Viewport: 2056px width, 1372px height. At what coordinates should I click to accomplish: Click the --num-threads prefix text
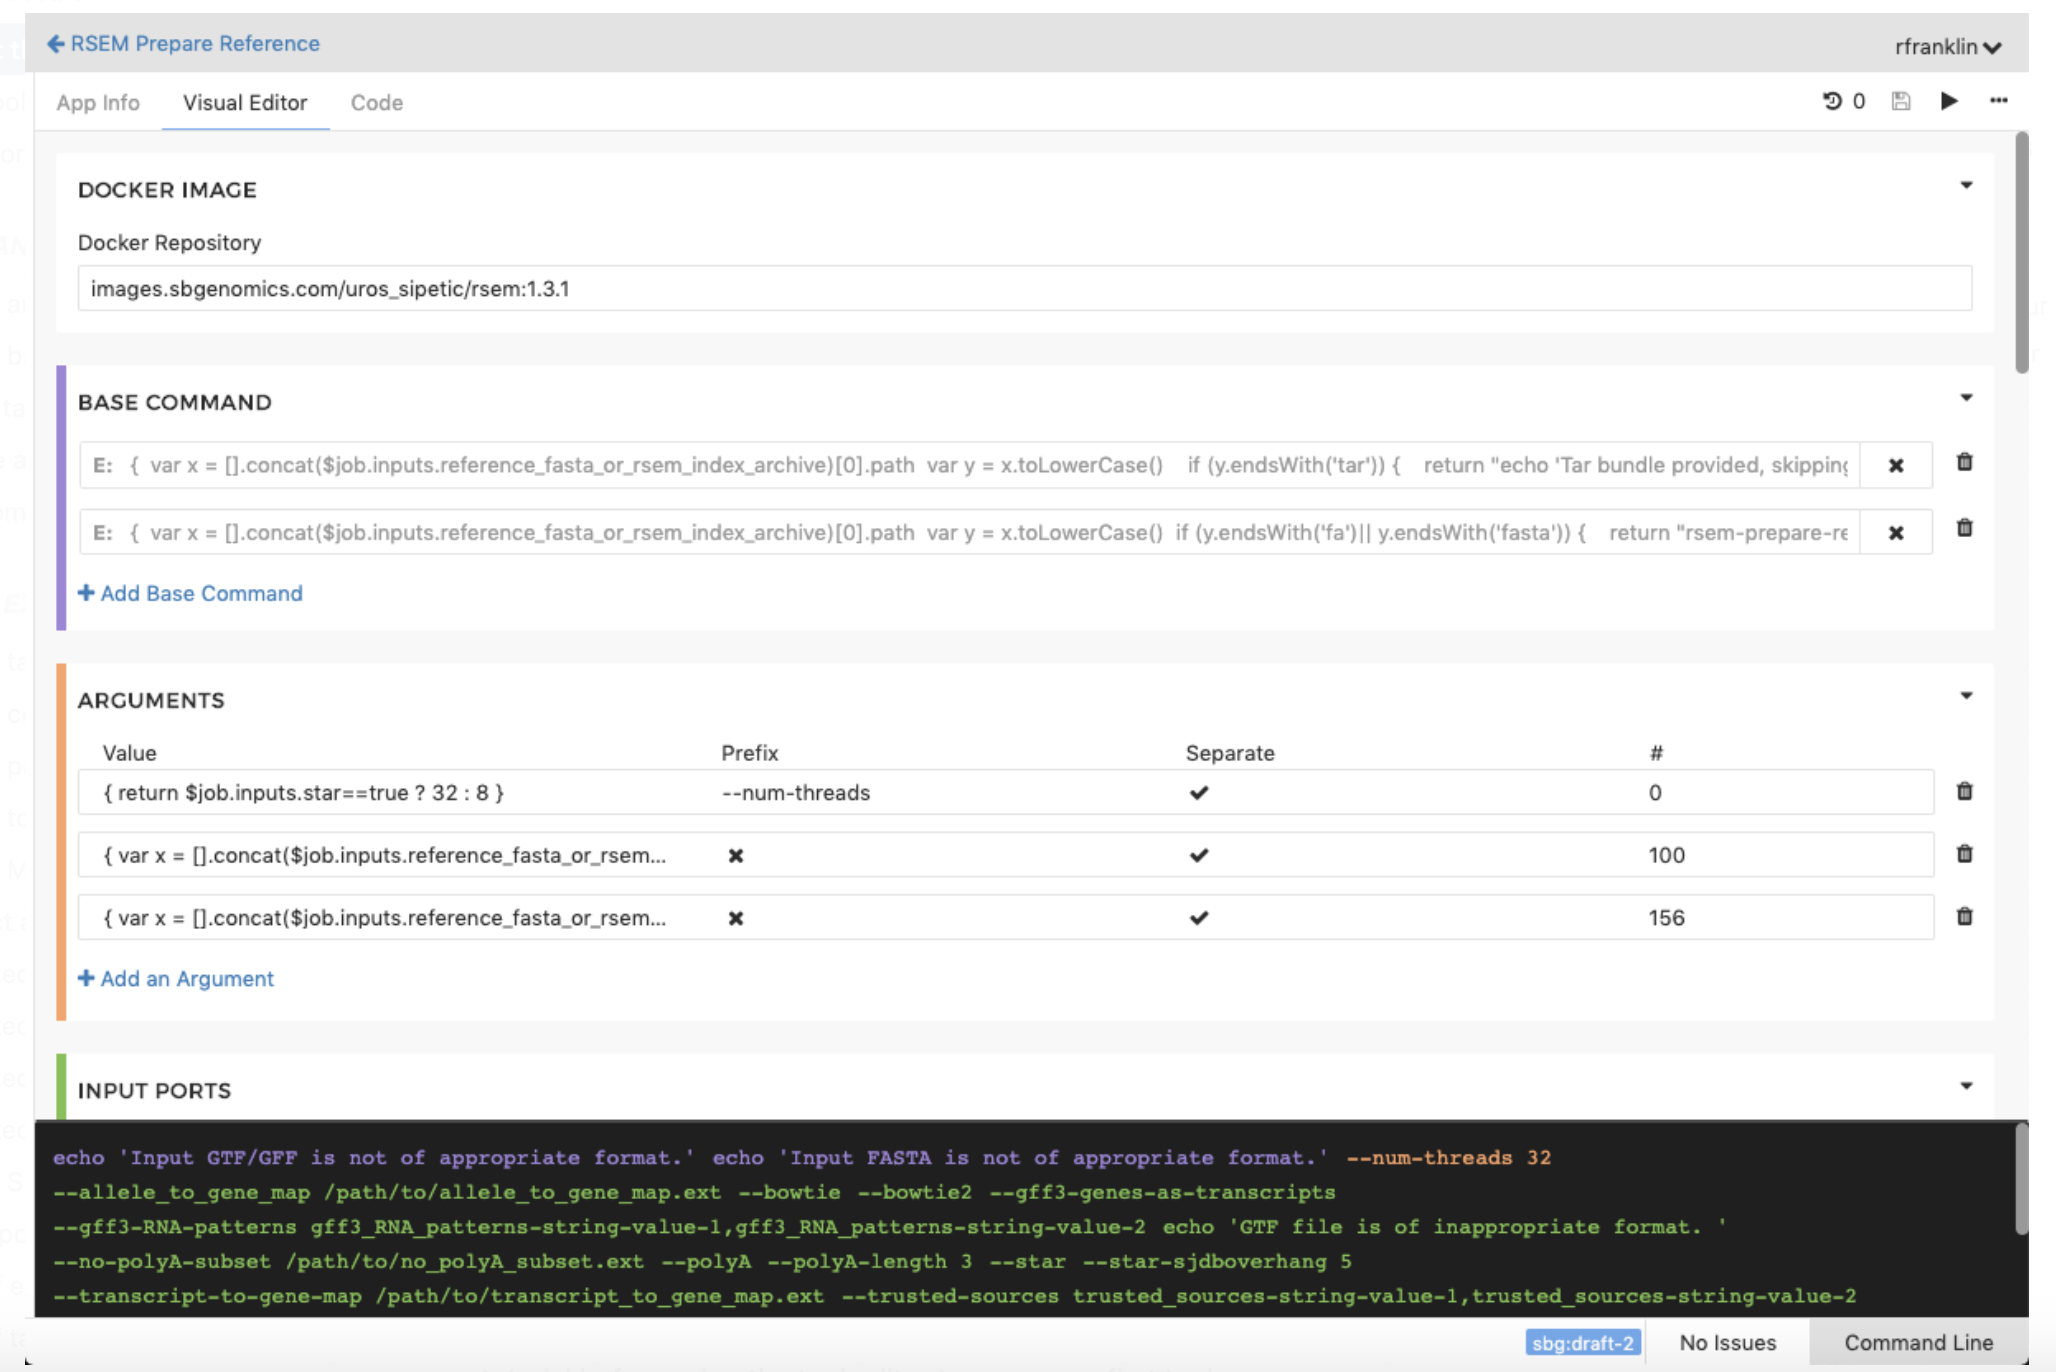pos(796,793)
